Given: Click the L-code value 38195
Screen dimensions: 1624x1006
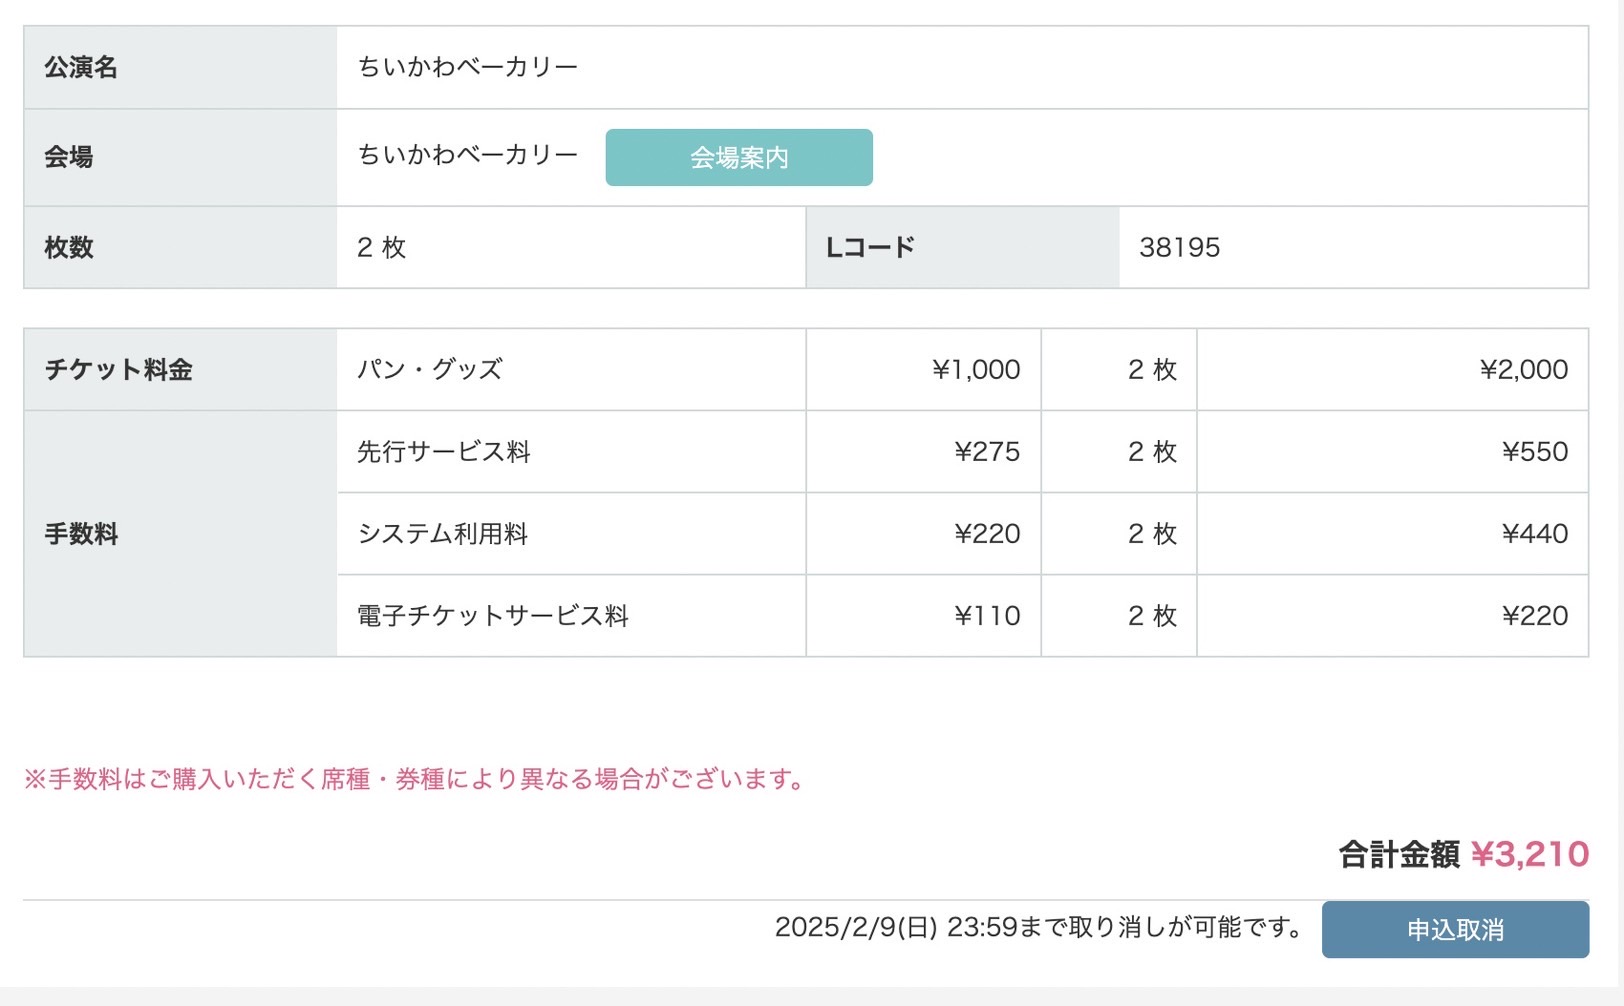Looking at the screenshot, I should point(1179,247).
